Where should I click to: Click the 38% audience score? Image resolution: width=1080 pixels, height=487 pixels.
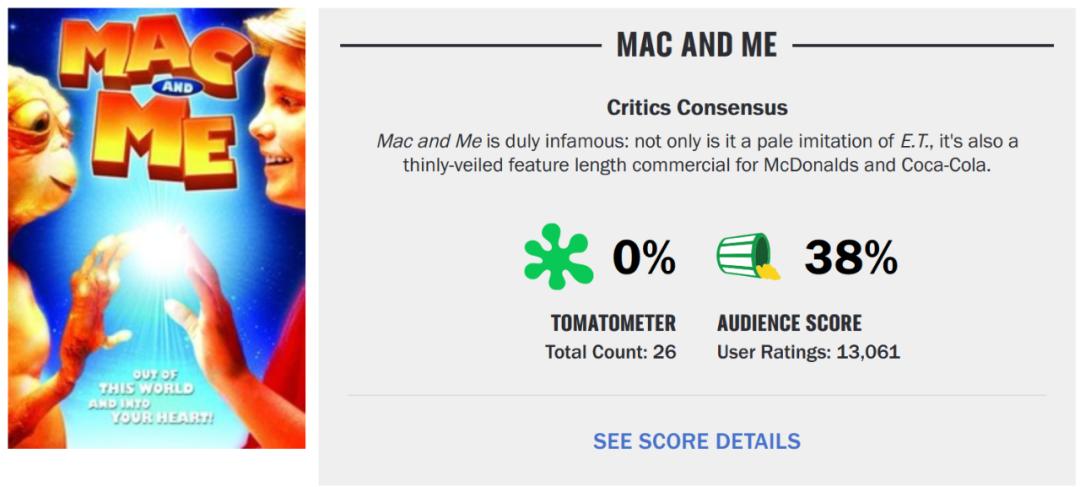[851, 259]
